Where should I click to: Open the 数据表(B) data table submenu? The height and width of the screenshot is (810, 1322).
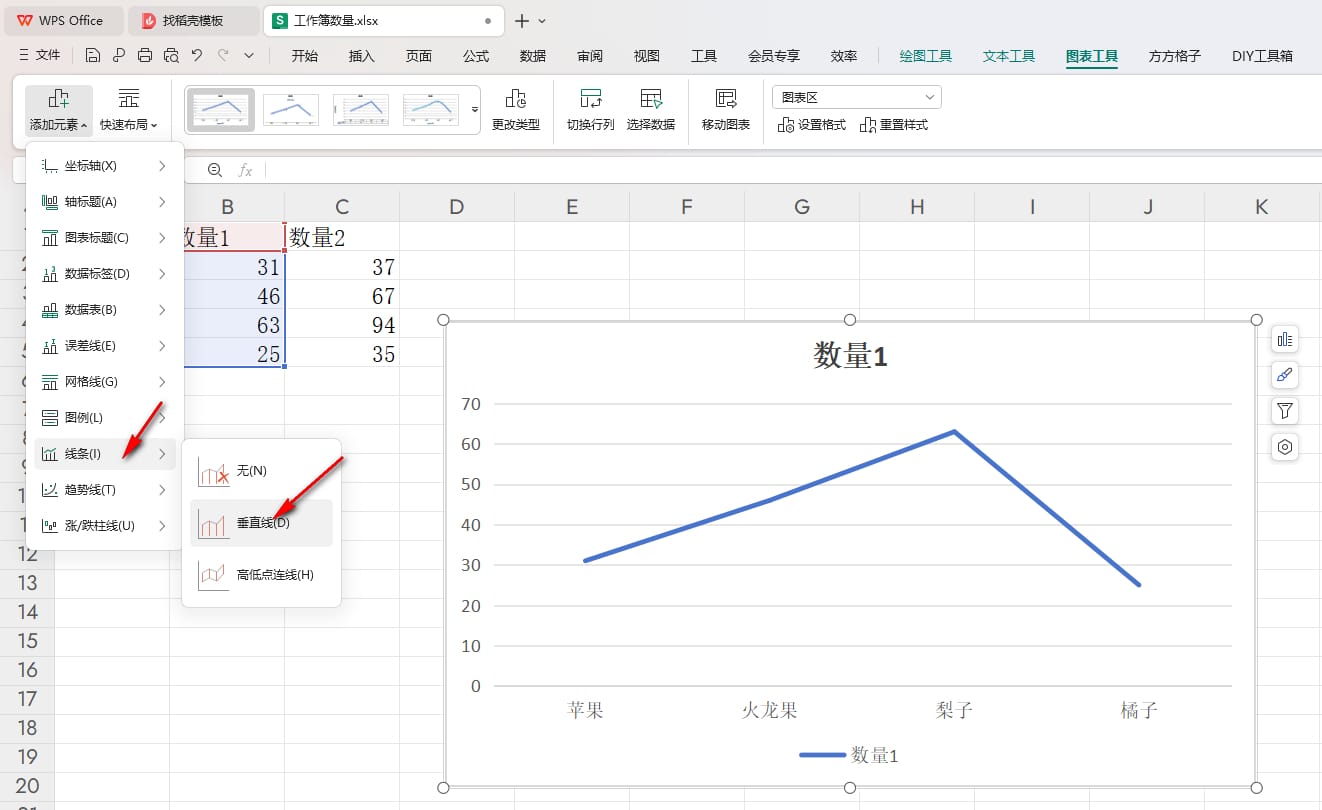click(105, 310)
